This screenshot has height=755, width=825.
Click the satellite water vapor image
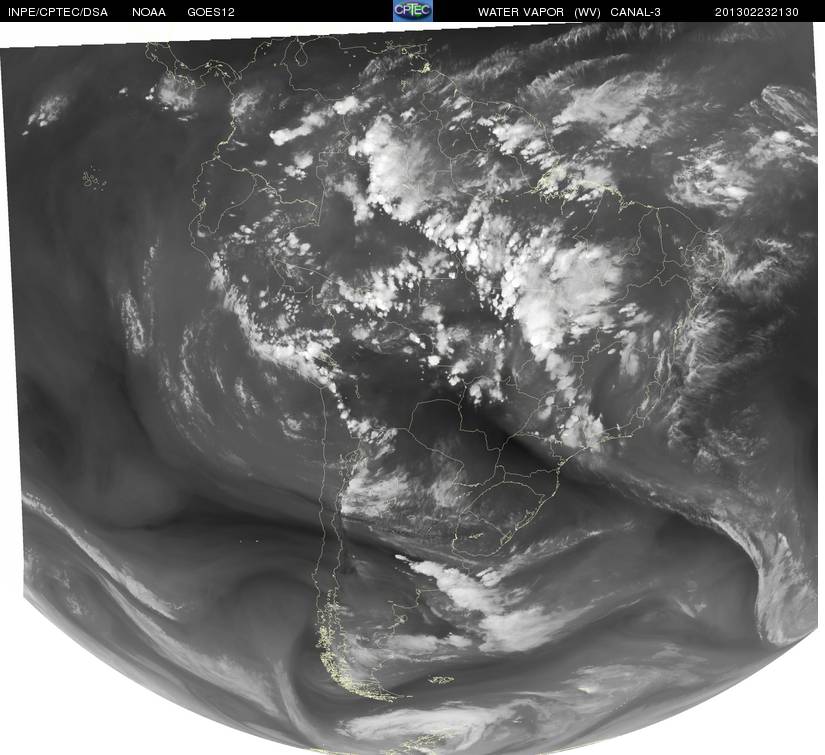(412, 388)
